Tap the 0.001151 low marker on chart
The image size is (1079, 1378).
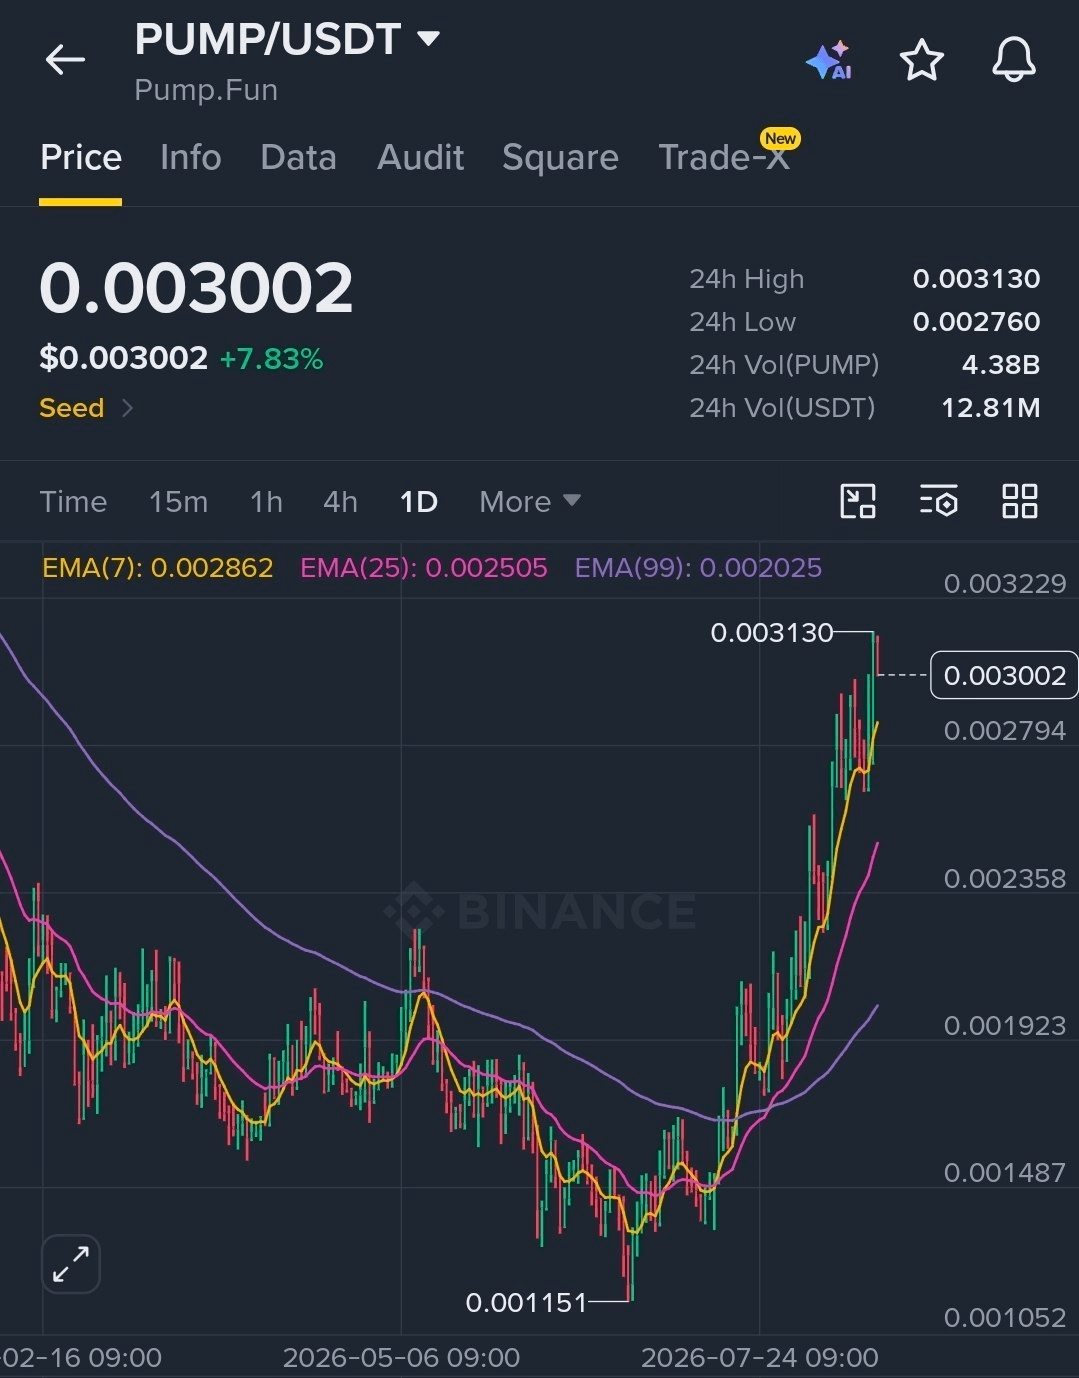[526, 1303]
